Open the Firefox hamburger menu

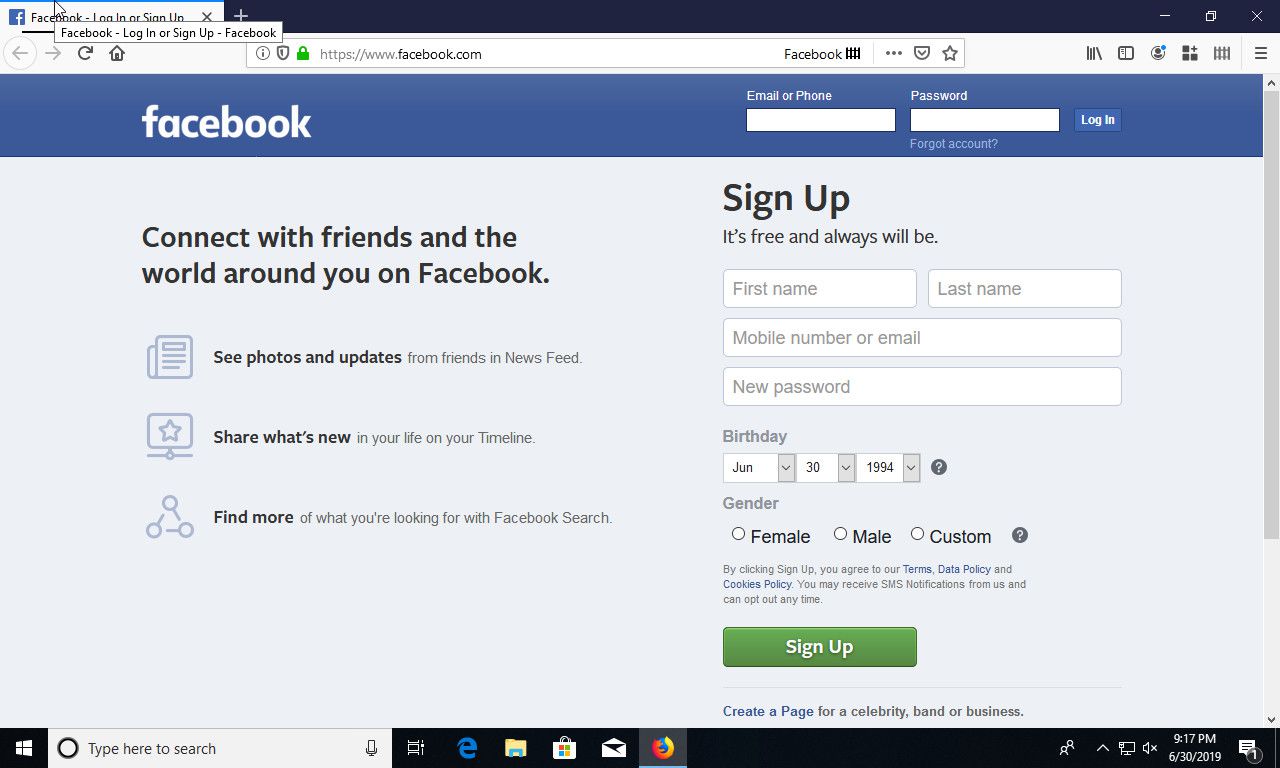pos(1260,54)
